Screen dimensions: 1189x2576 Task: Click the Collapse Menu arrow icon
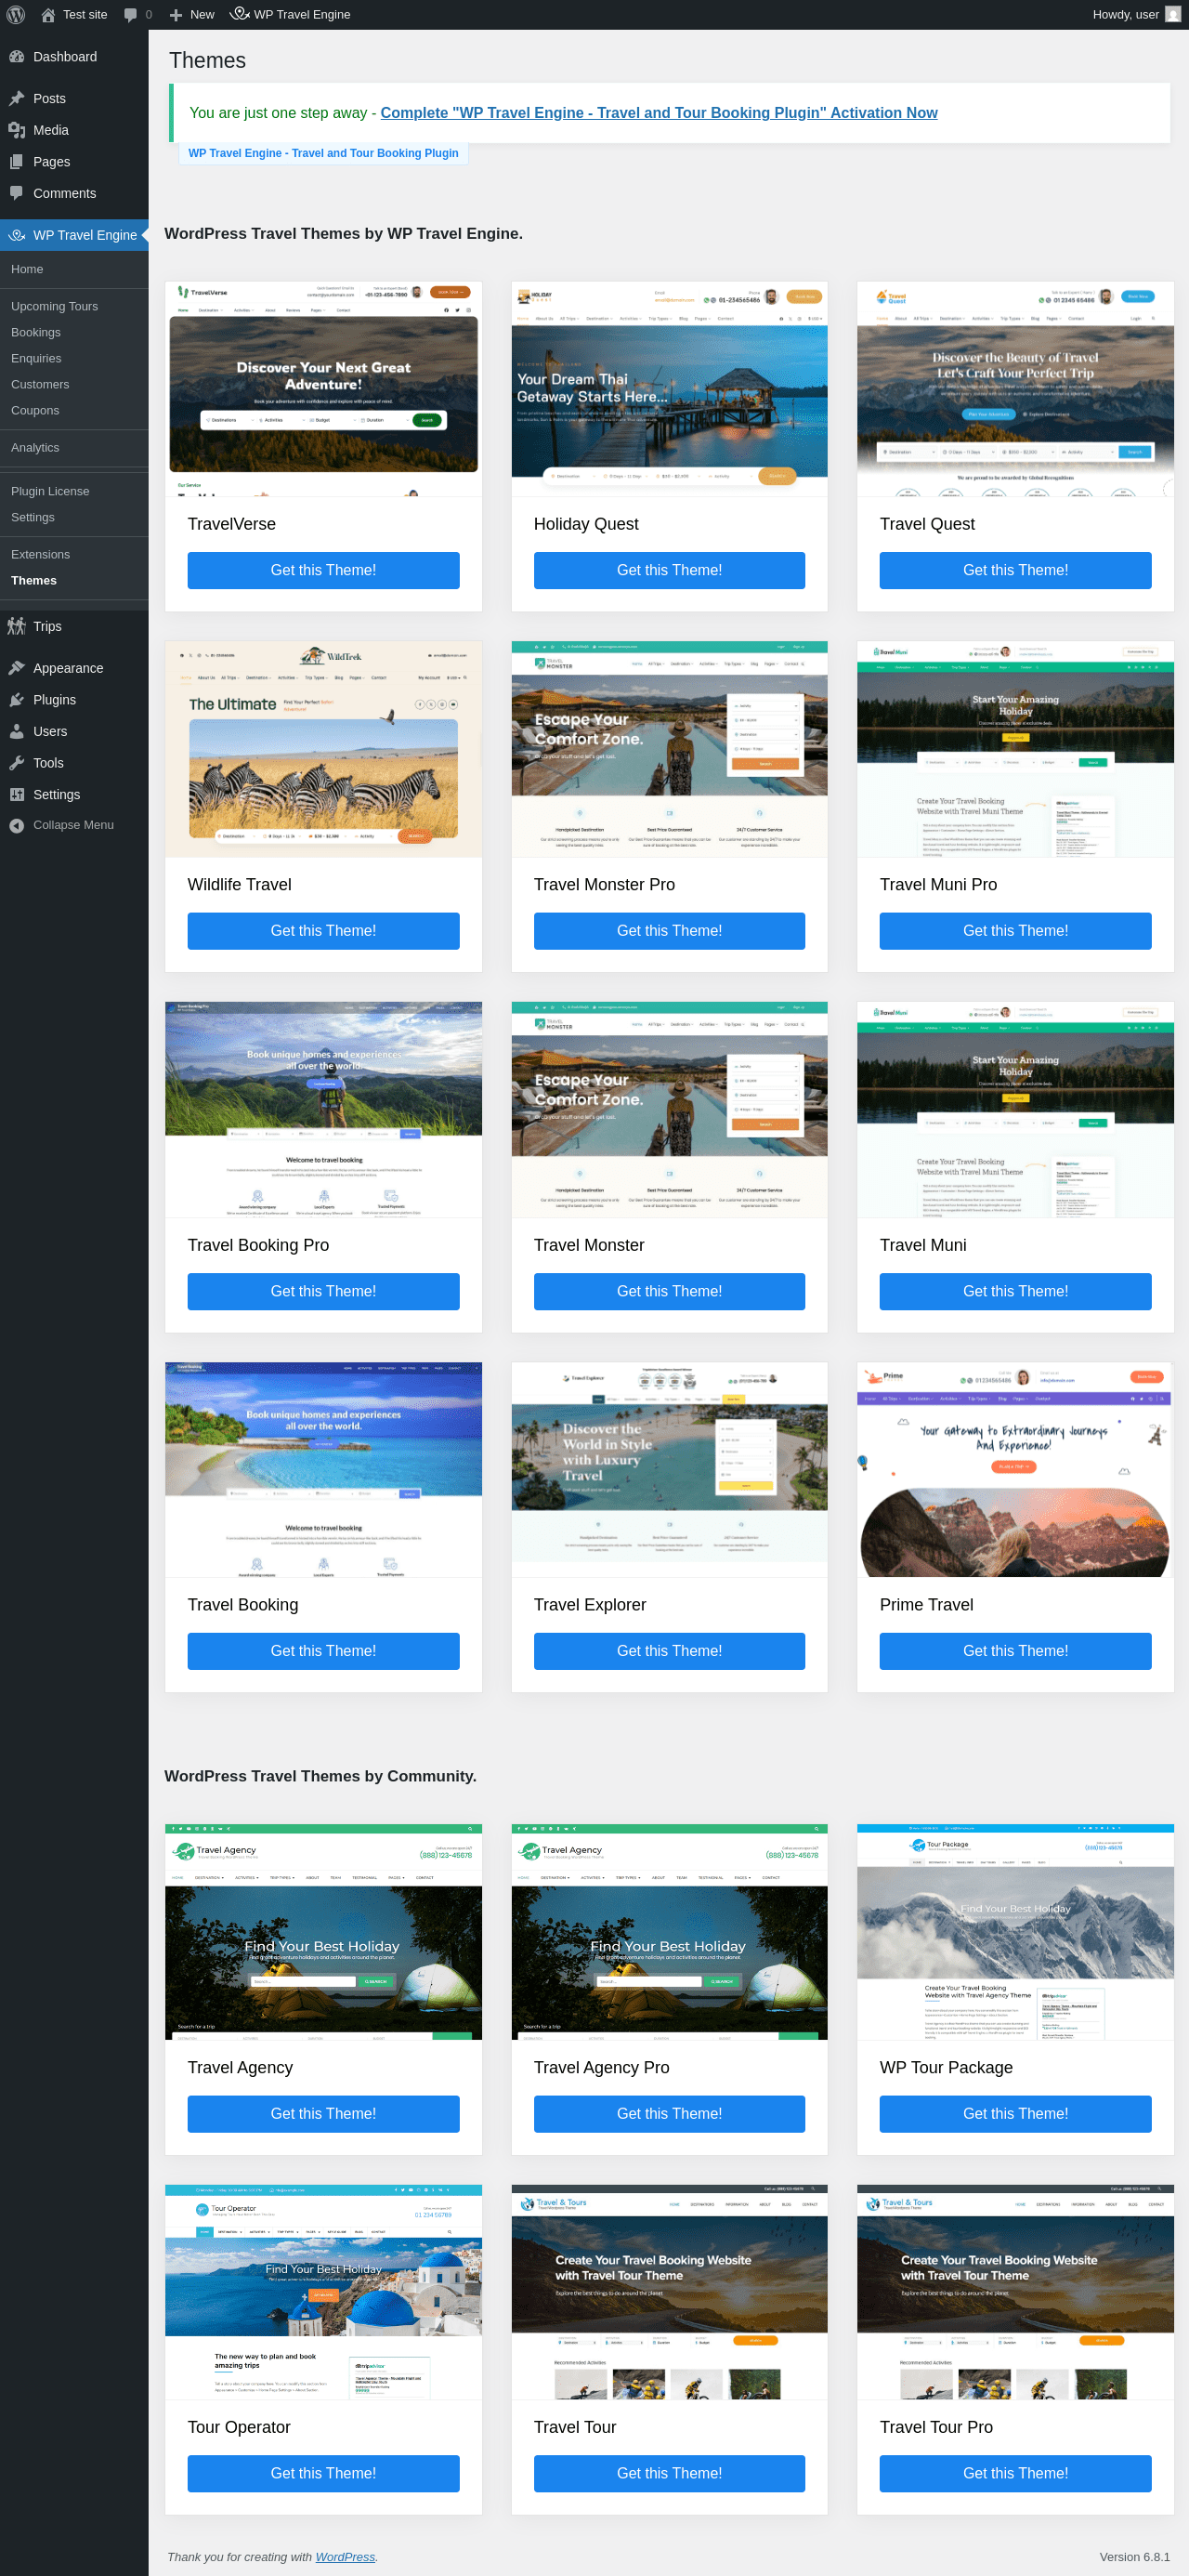17,825
